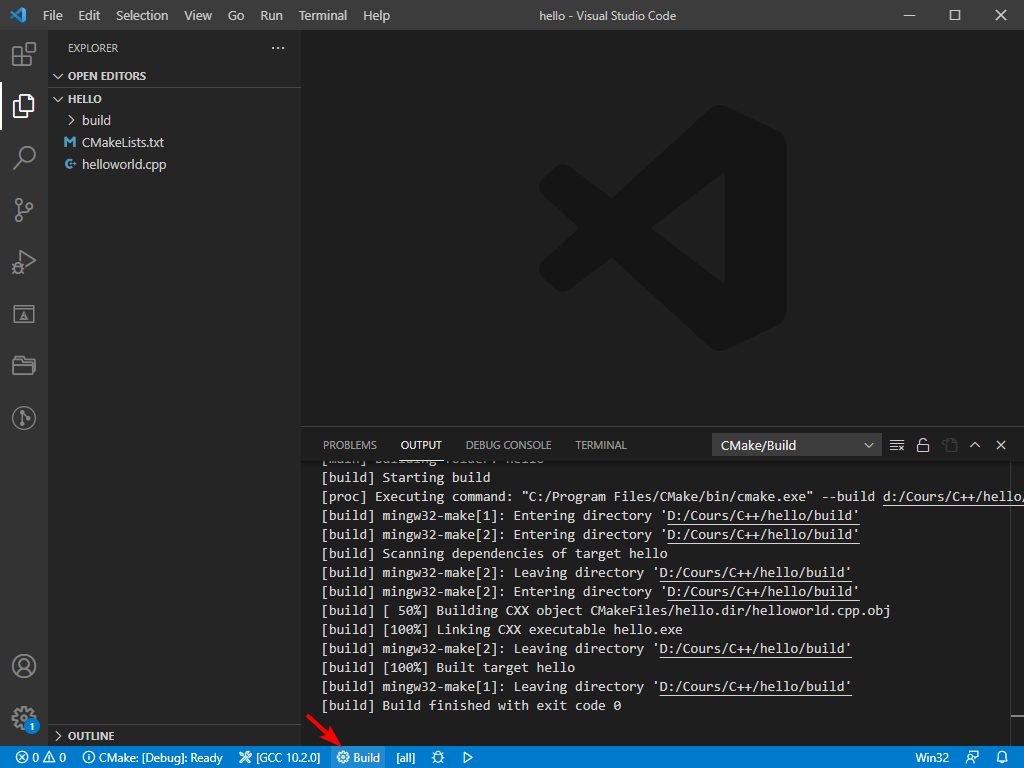Click the EXPLORER panel title
The image size is (1024, 768).
coord(93,48)
